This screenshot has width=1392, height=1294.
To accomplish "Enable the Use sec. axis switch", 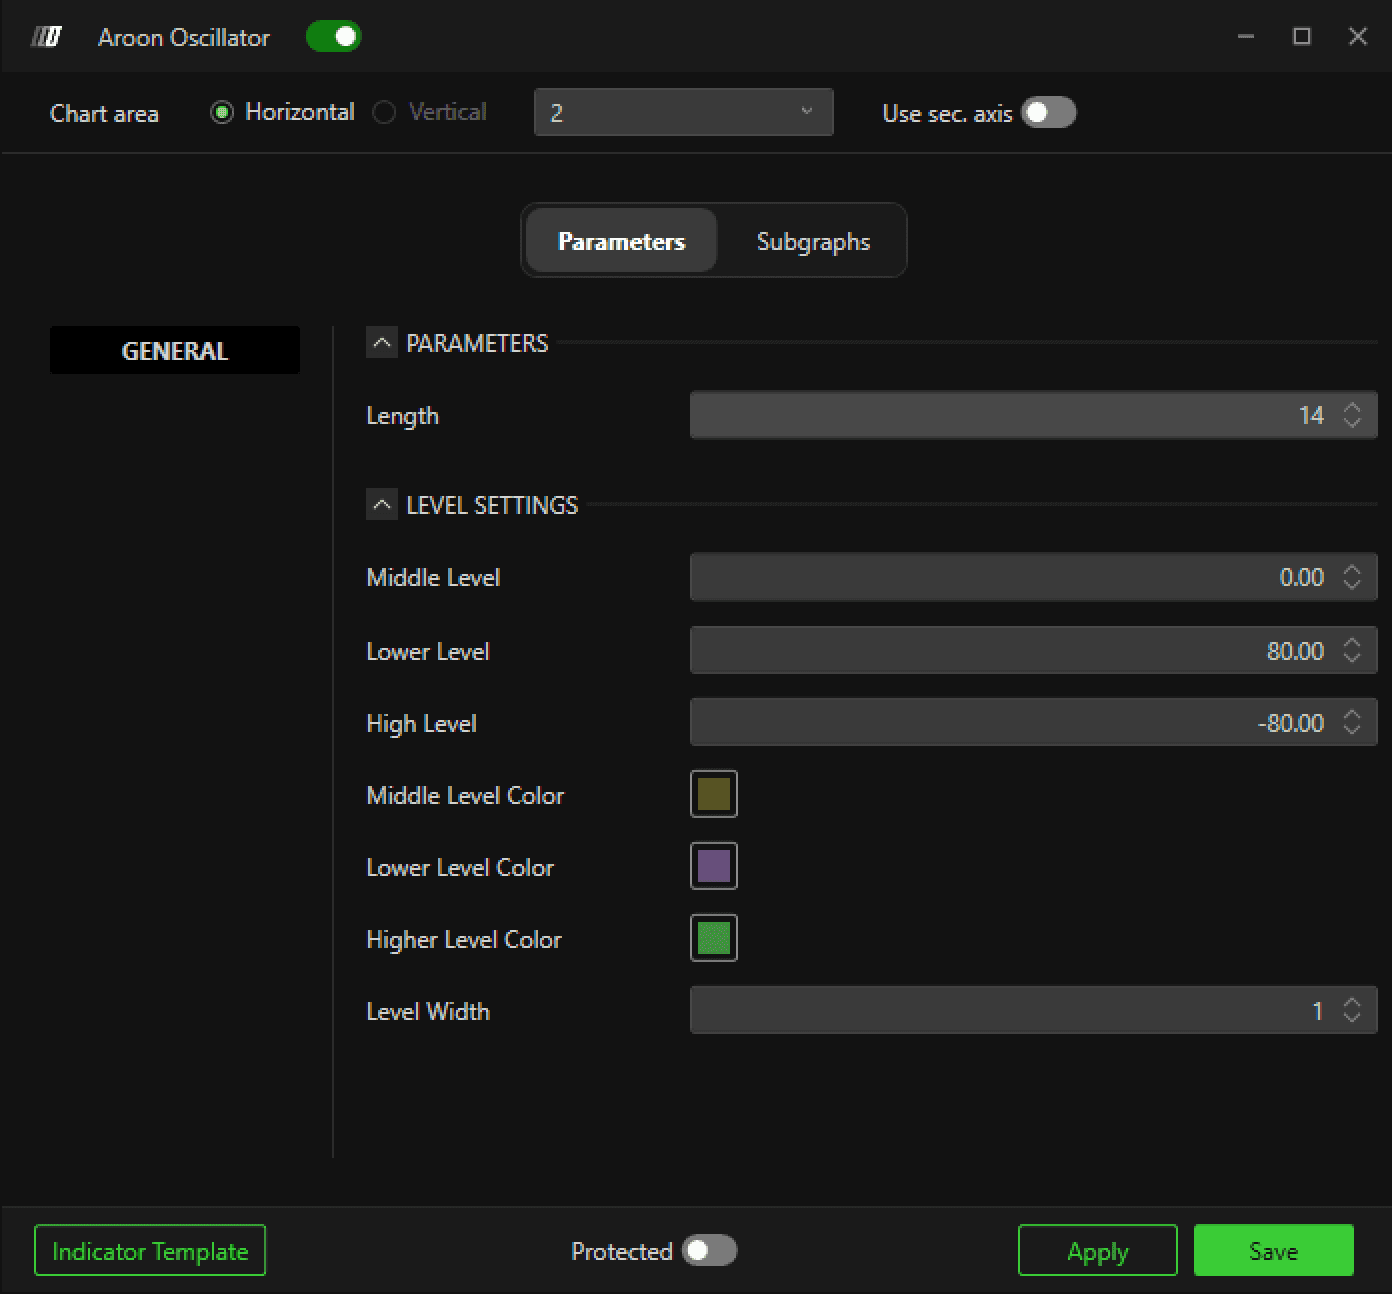I will coord(1049,112).
